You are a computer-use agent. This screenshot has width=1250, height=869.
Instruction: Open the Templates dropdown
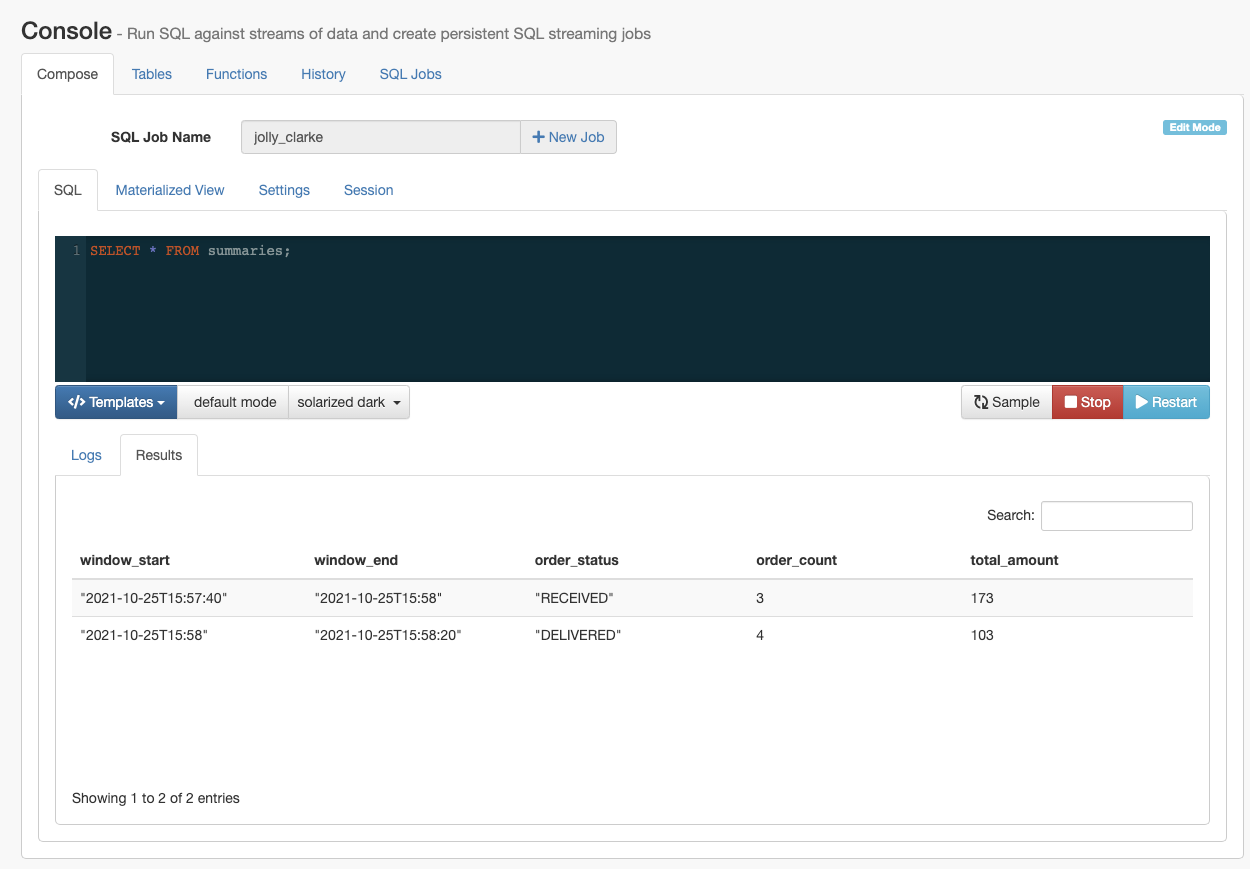[x=116, y=402]
